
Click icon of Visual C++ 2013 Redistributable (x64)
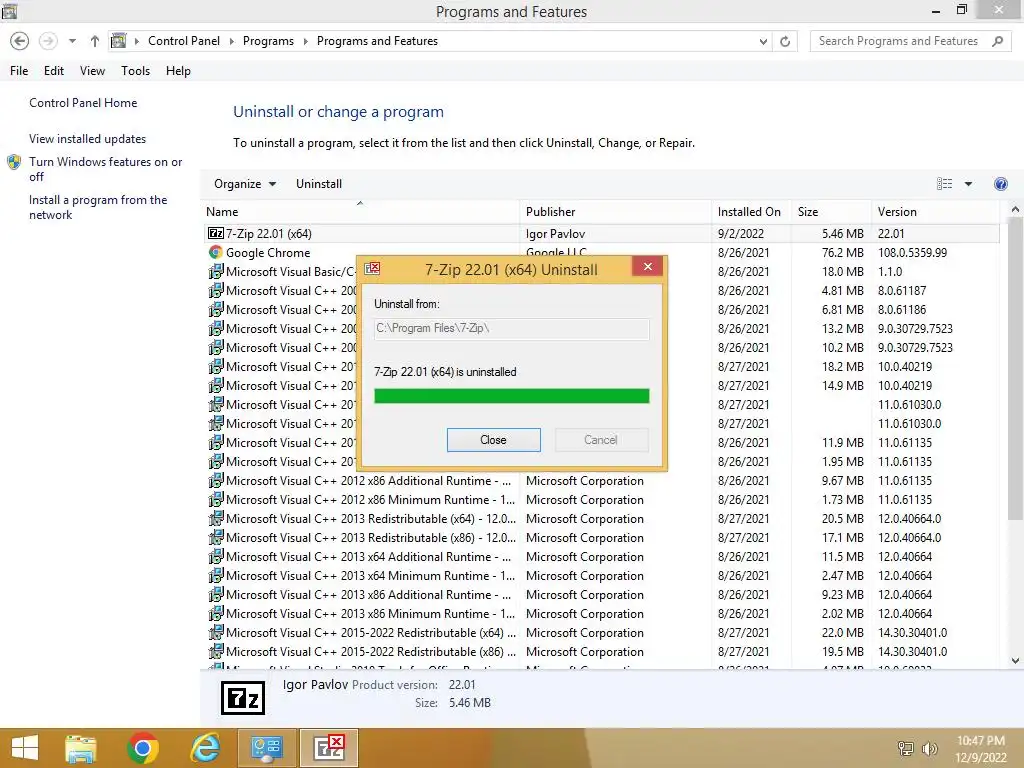(x=216, y=519)
